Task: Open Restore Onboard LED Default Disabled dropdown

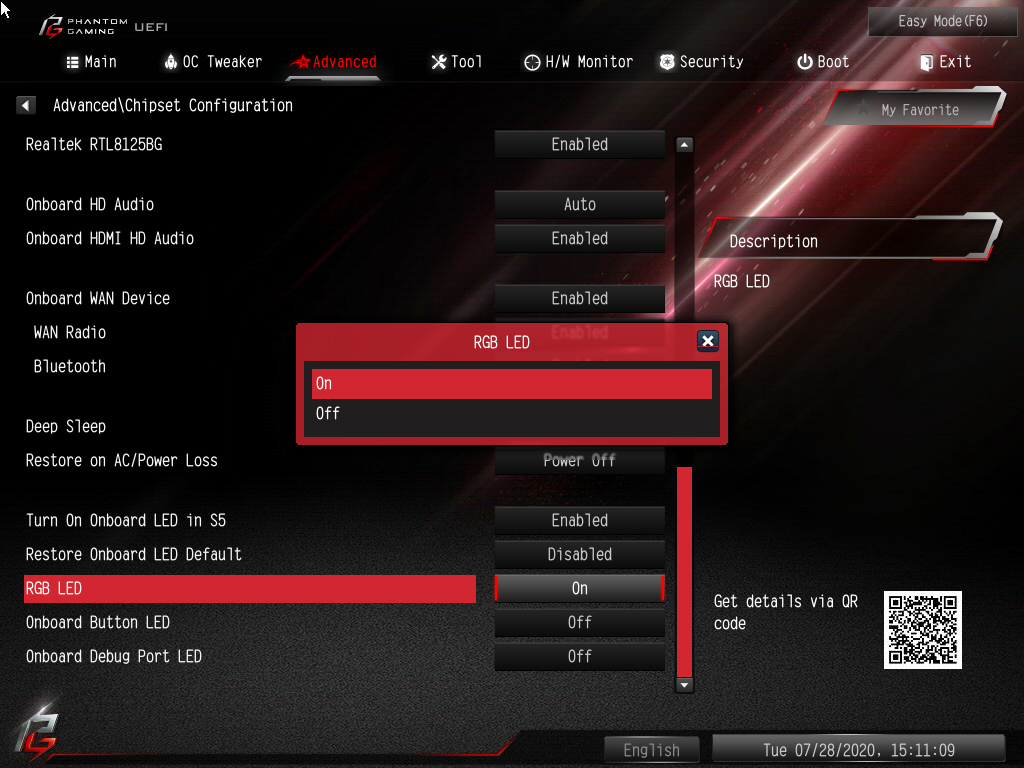Action: [x=580, y=554]
